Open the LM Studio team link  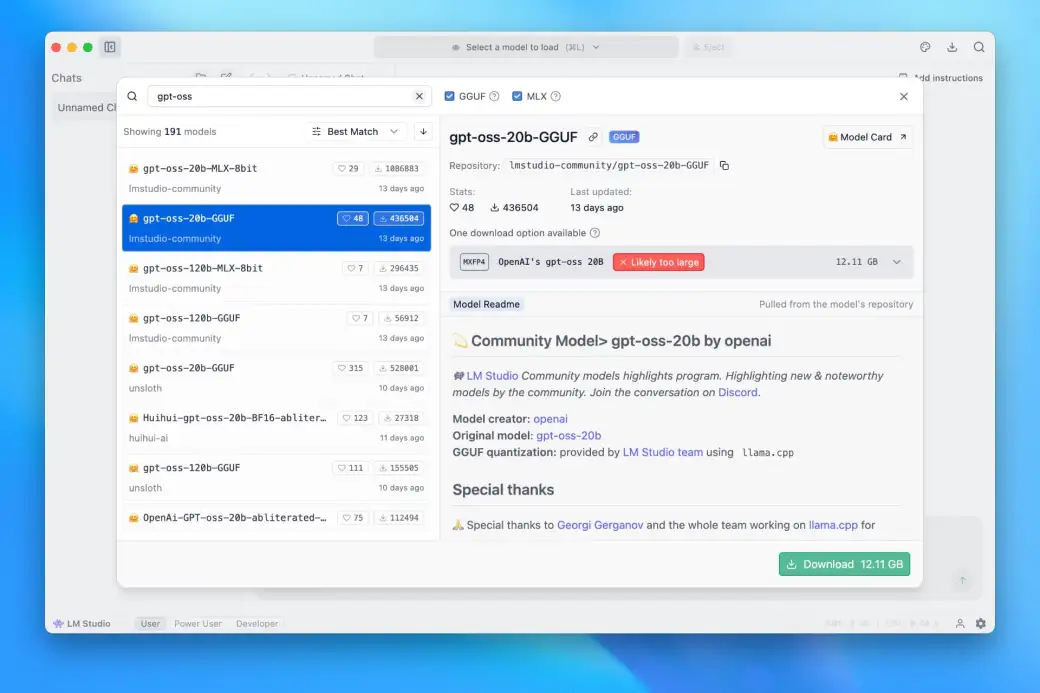[663, 452]
